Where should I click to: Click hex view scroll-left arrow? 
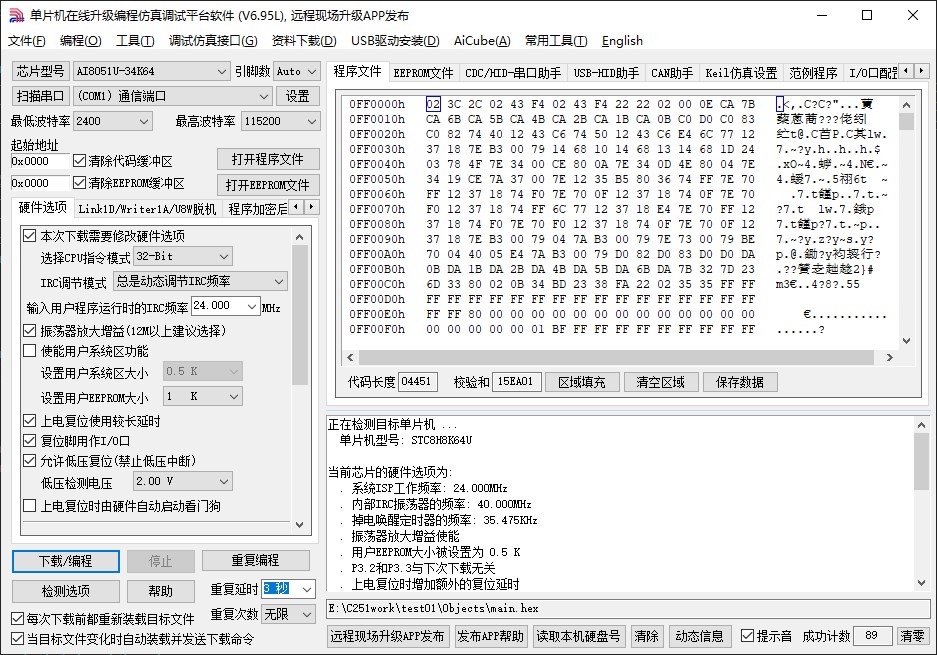click(x=351, y=357)
